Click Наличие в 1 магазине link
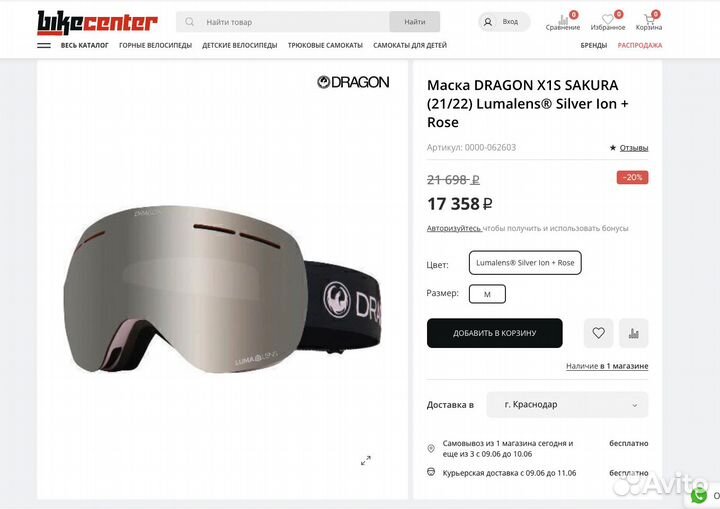The width and height of the screenshot is (720, 509). tap(607, 366)
